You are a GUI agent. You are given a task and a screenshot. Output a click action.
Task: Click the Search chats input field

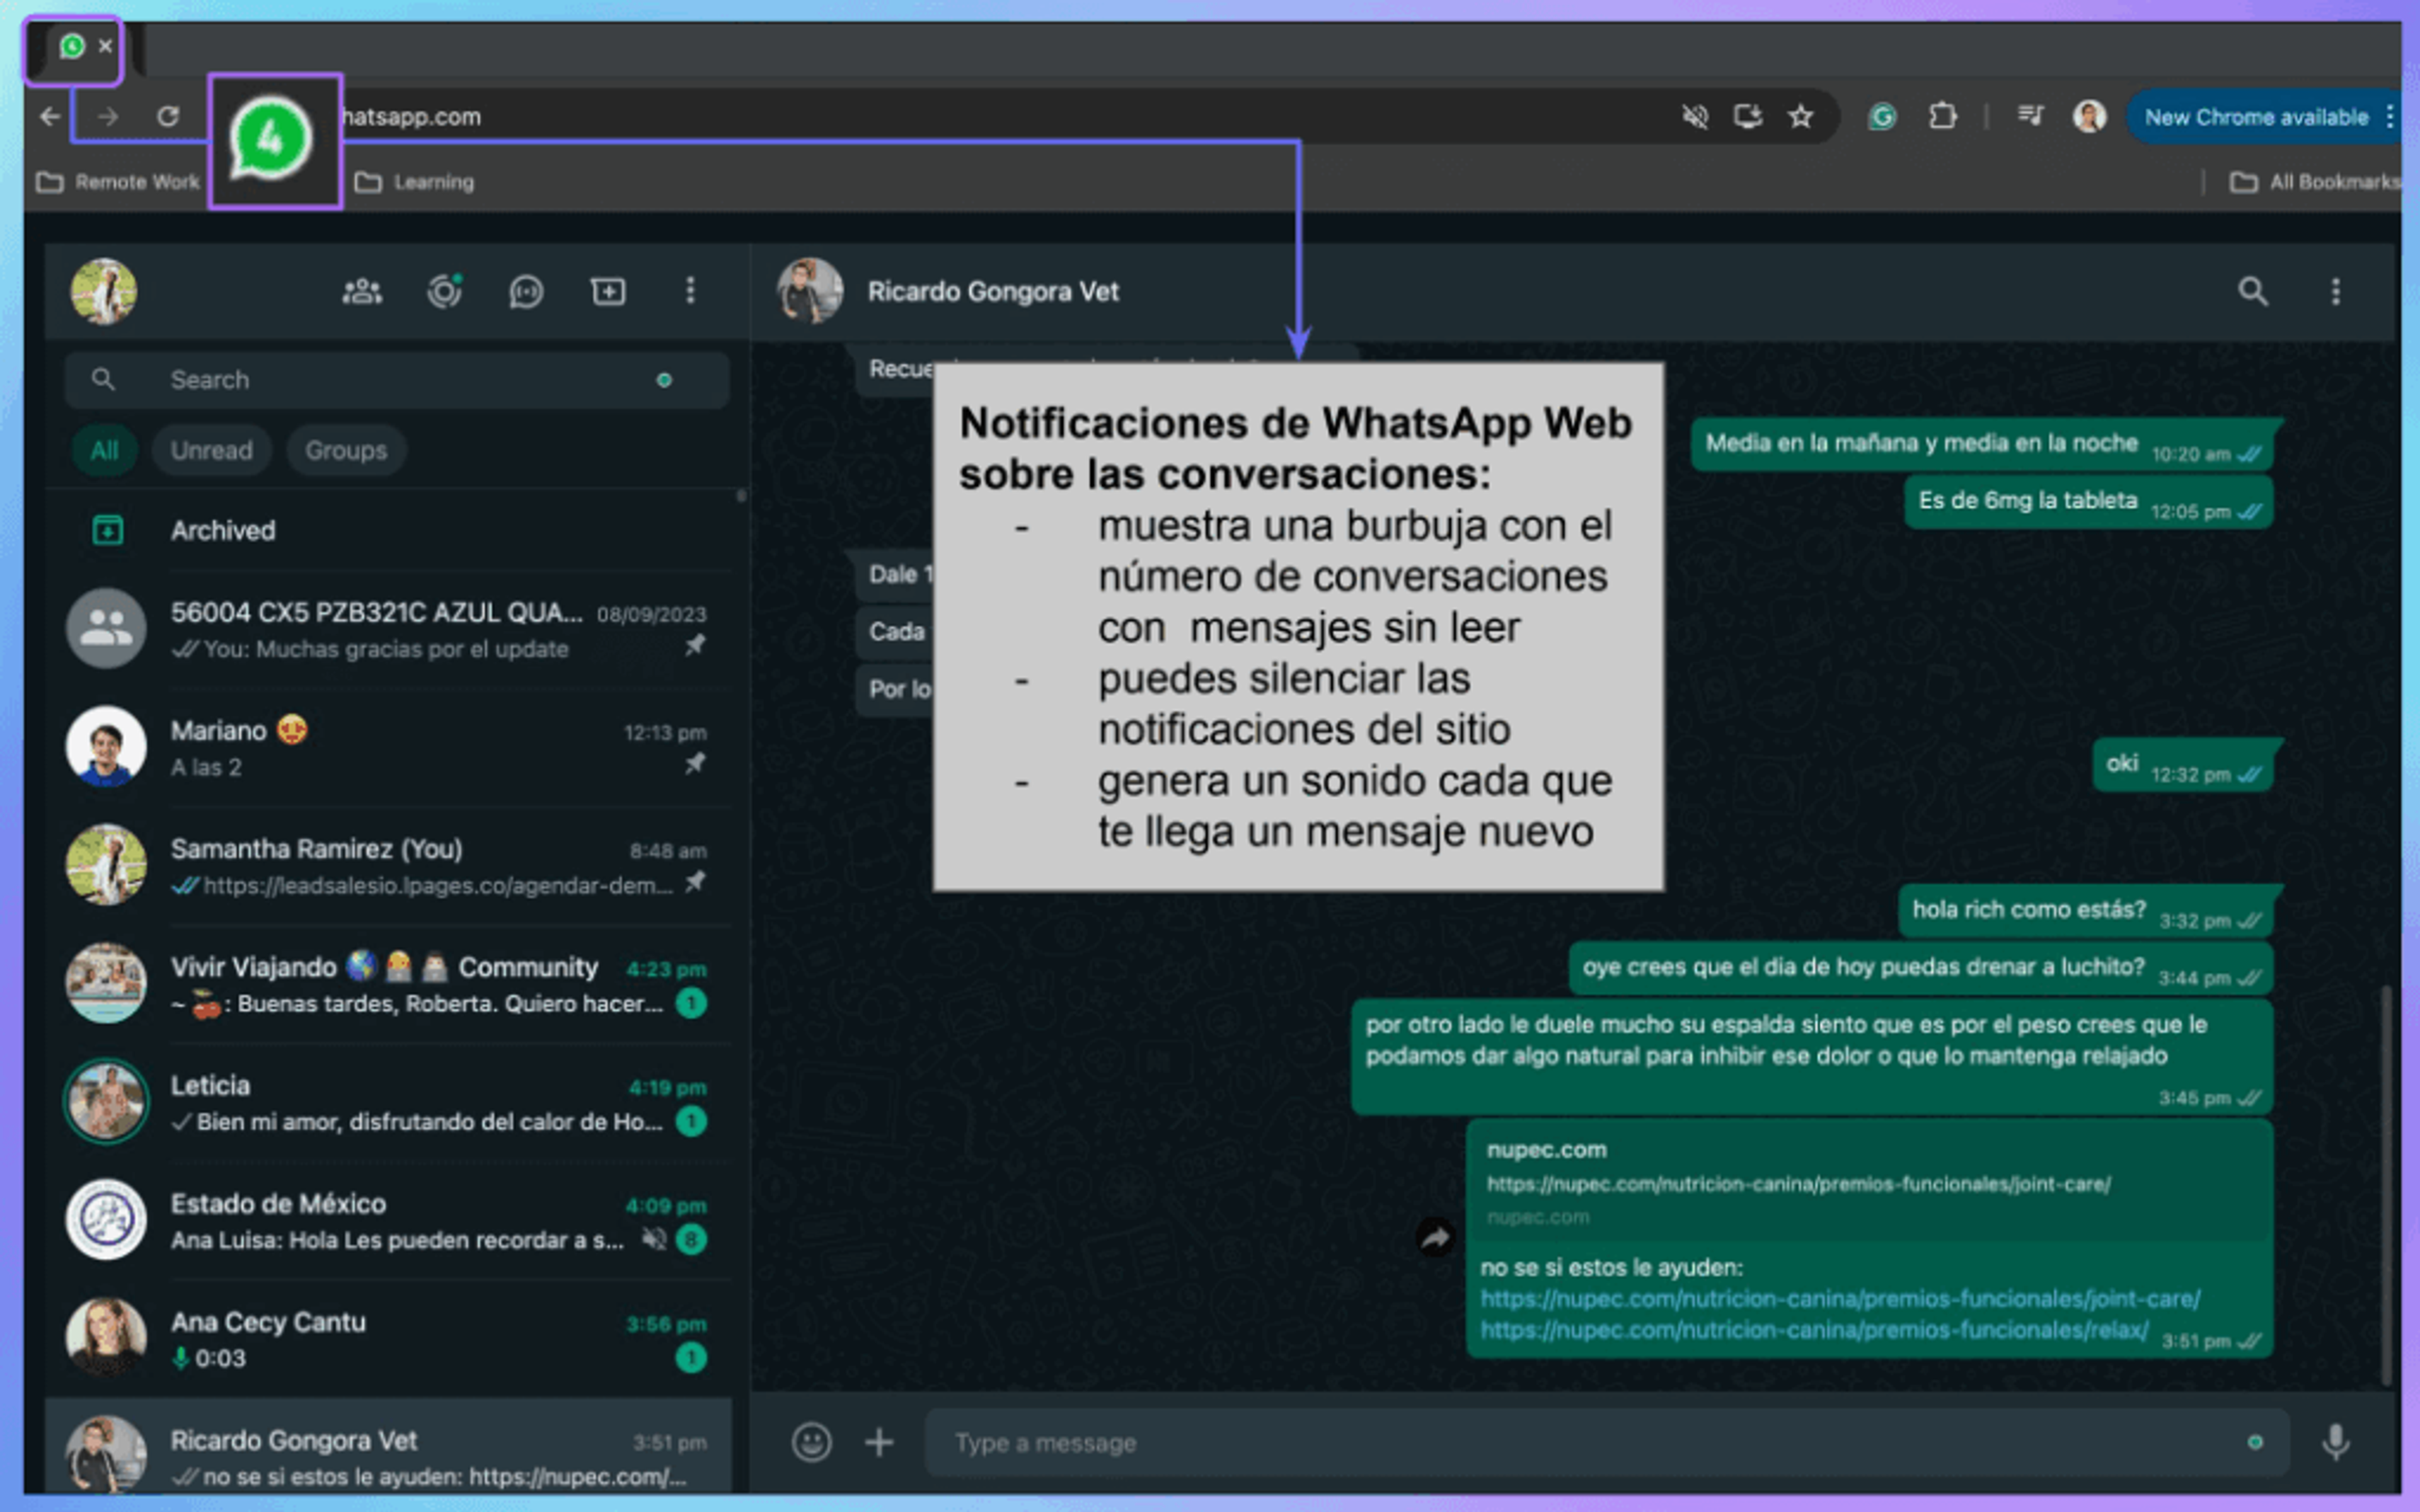[x=396, y=380]
